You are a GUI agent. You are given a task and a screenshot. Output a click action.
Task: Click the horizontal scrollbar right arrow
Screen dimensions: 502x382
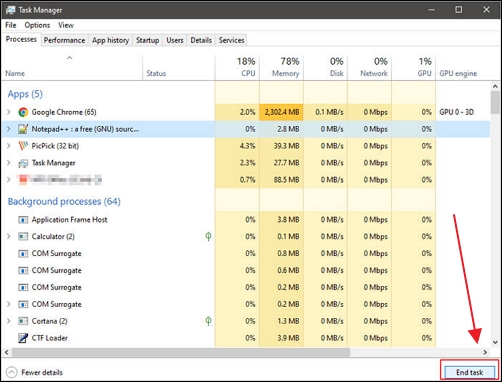[485, 352]
